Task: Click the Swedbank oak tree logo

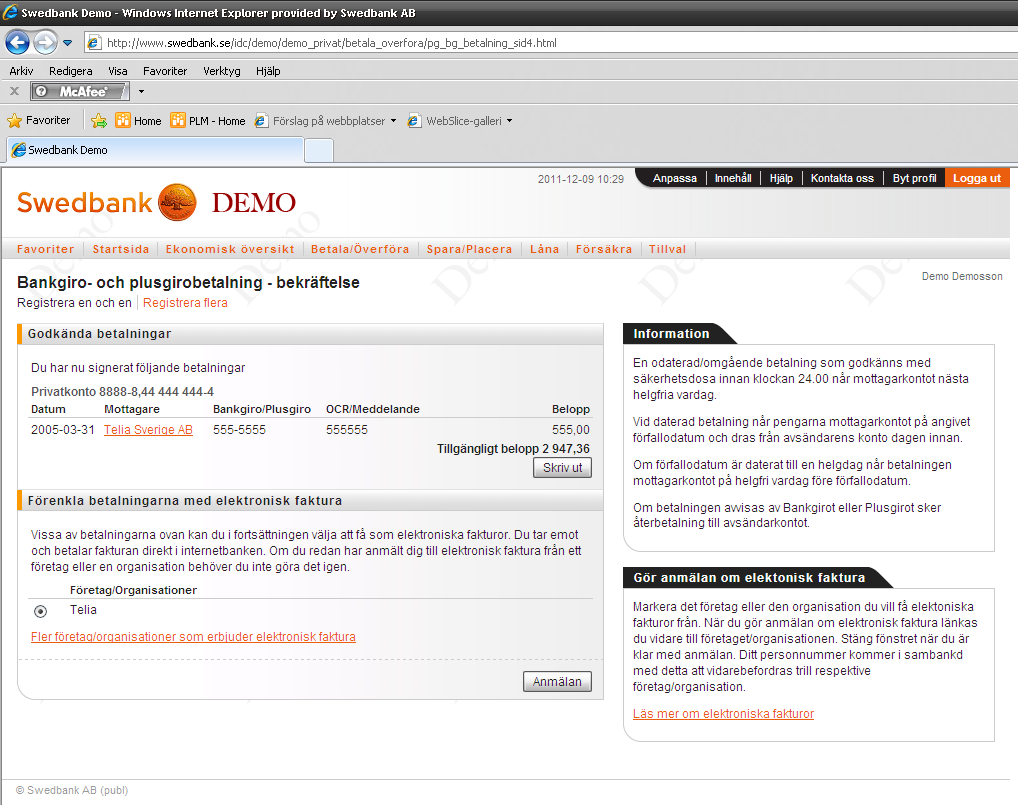Action: click(x=177, y=203)
